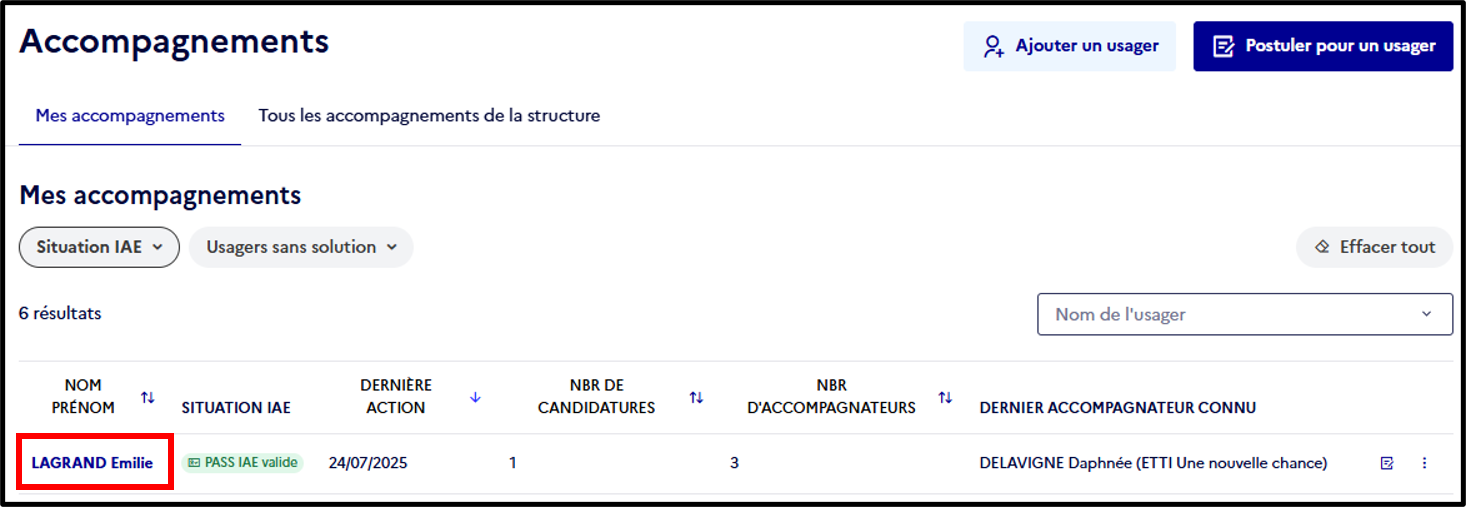Click the Nom de l'usager chevron arrow
Viewport: 1466px width, 507px height.
pos(1426,314)
